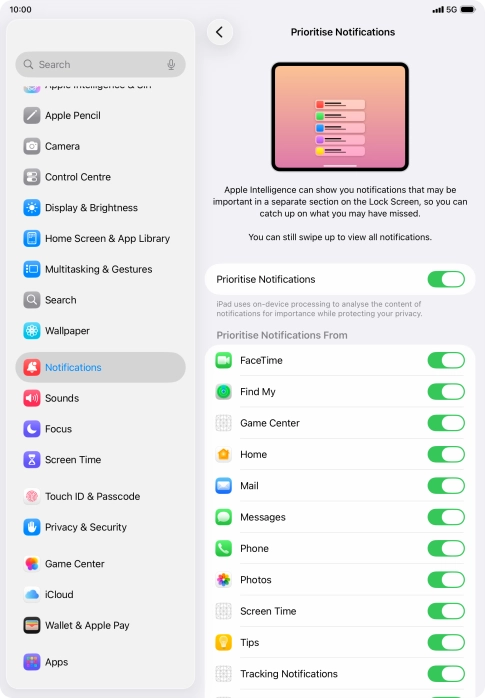Screen dimensions: 485x698
Task: Tap the Lock Screen preview illustration
Action: tap(340, 117)
